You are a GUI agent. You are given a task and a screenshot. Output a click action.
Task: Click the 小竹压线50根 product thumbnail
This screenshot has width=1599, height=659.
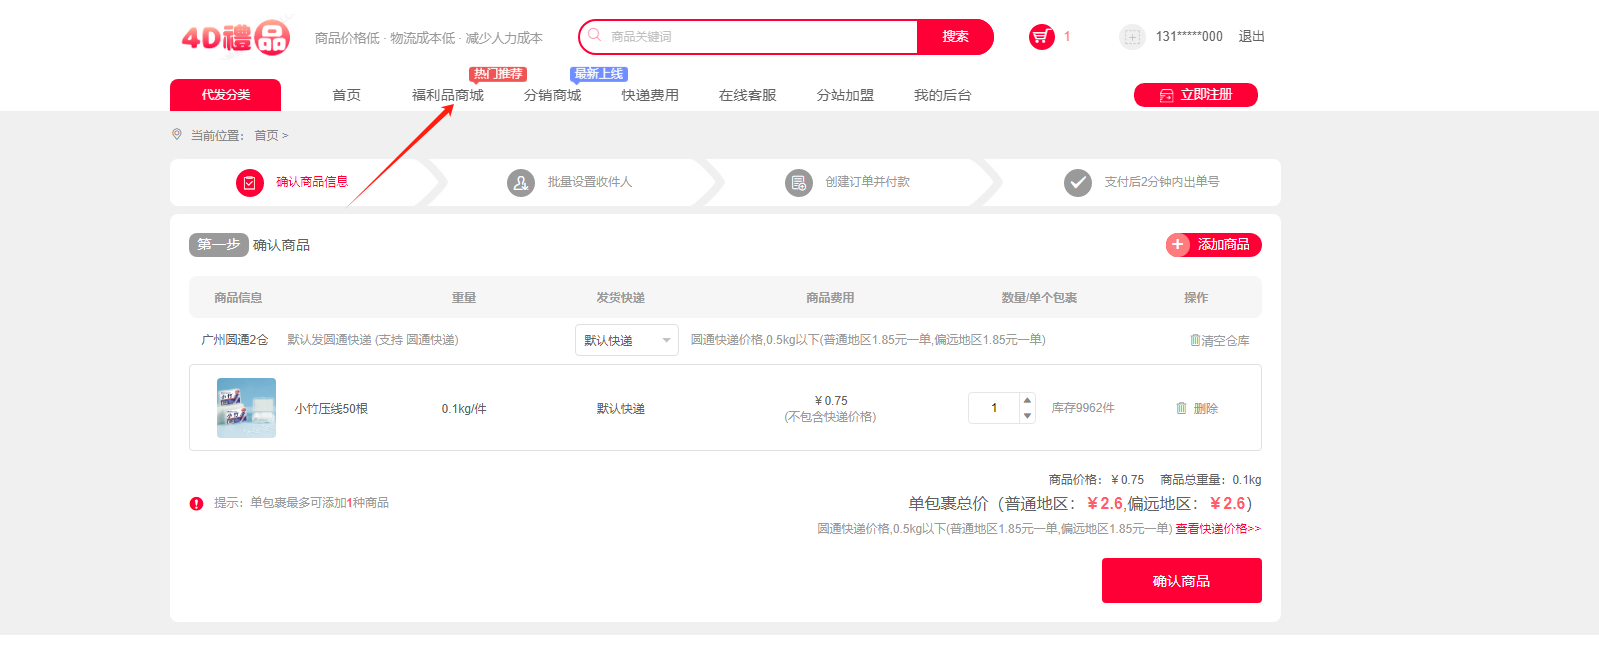246,408
